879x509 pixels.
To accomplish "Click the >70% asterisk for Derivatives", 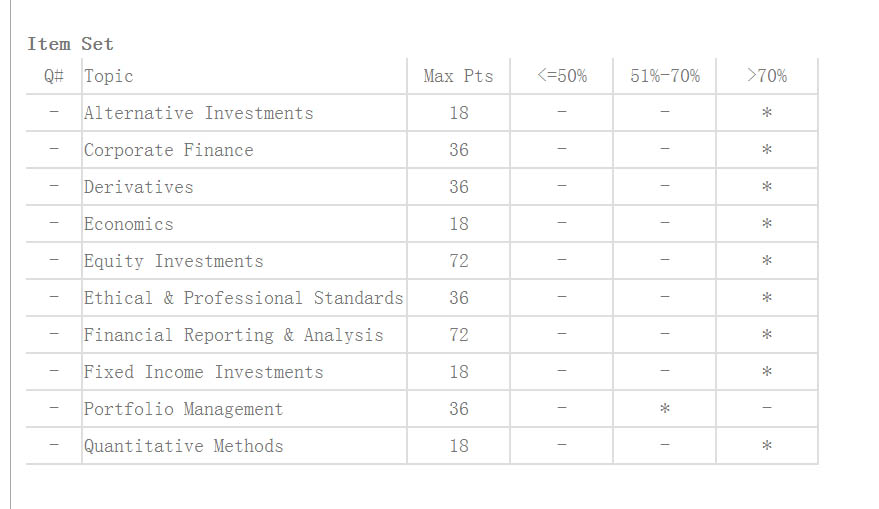I will (x=766, y=188).
